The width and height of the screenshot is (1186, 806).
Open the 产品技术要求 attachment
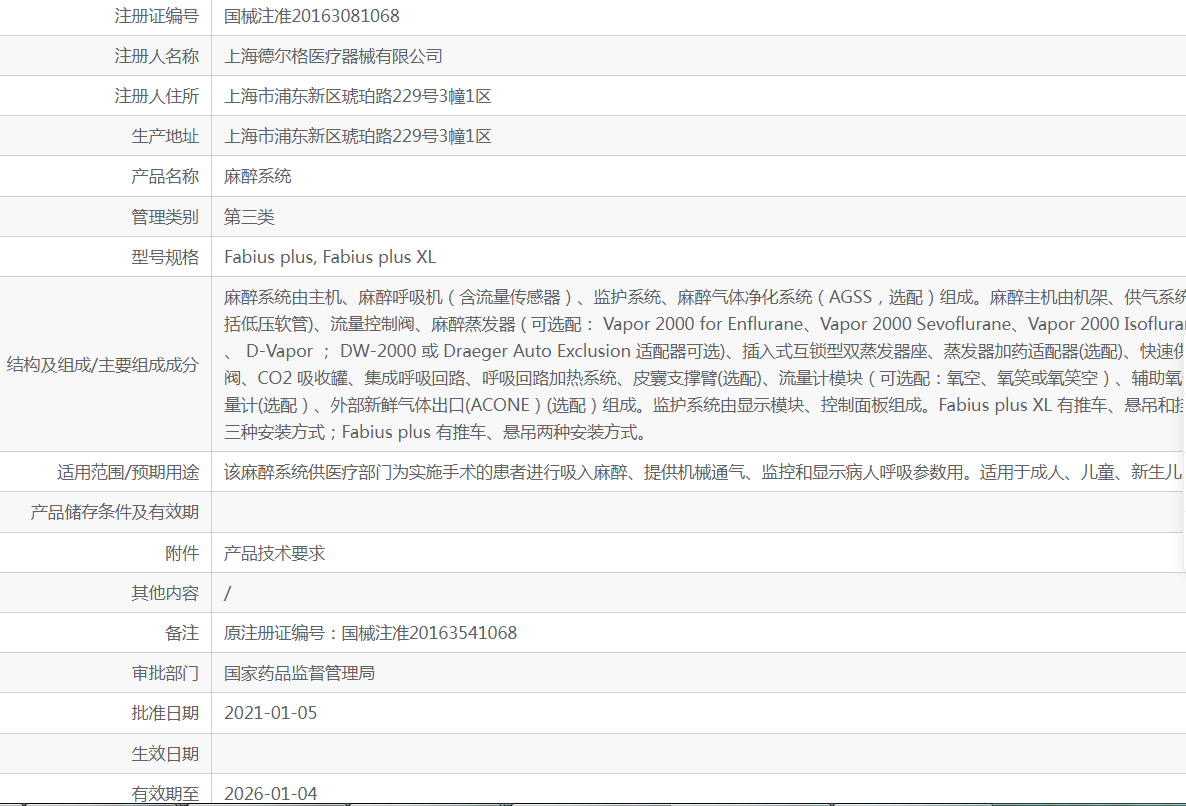point(275,553)
